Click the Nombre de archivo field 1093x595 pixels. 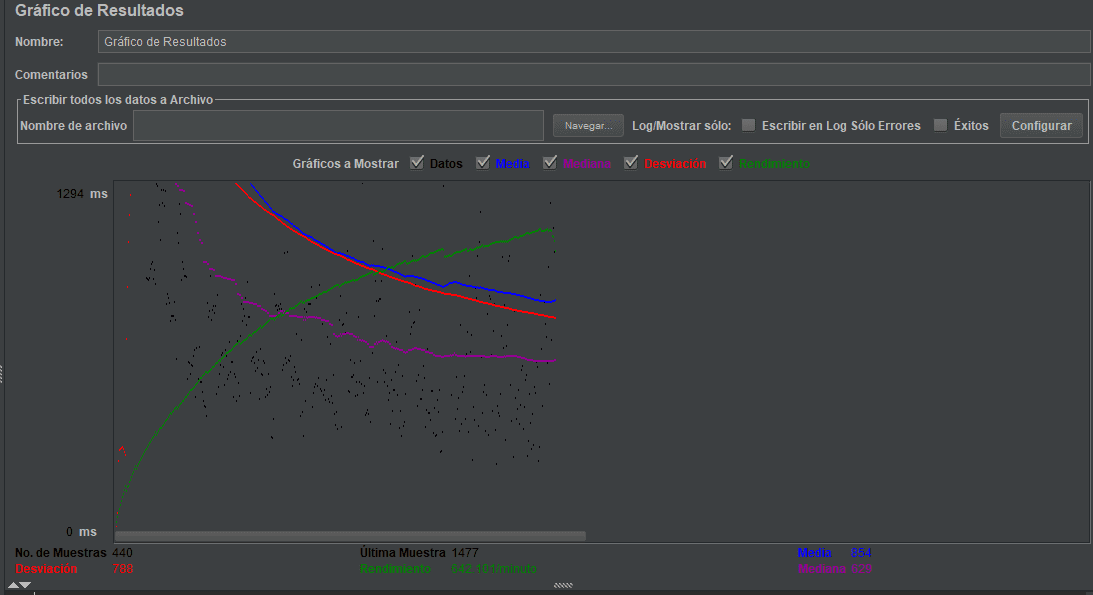(340, 125)
